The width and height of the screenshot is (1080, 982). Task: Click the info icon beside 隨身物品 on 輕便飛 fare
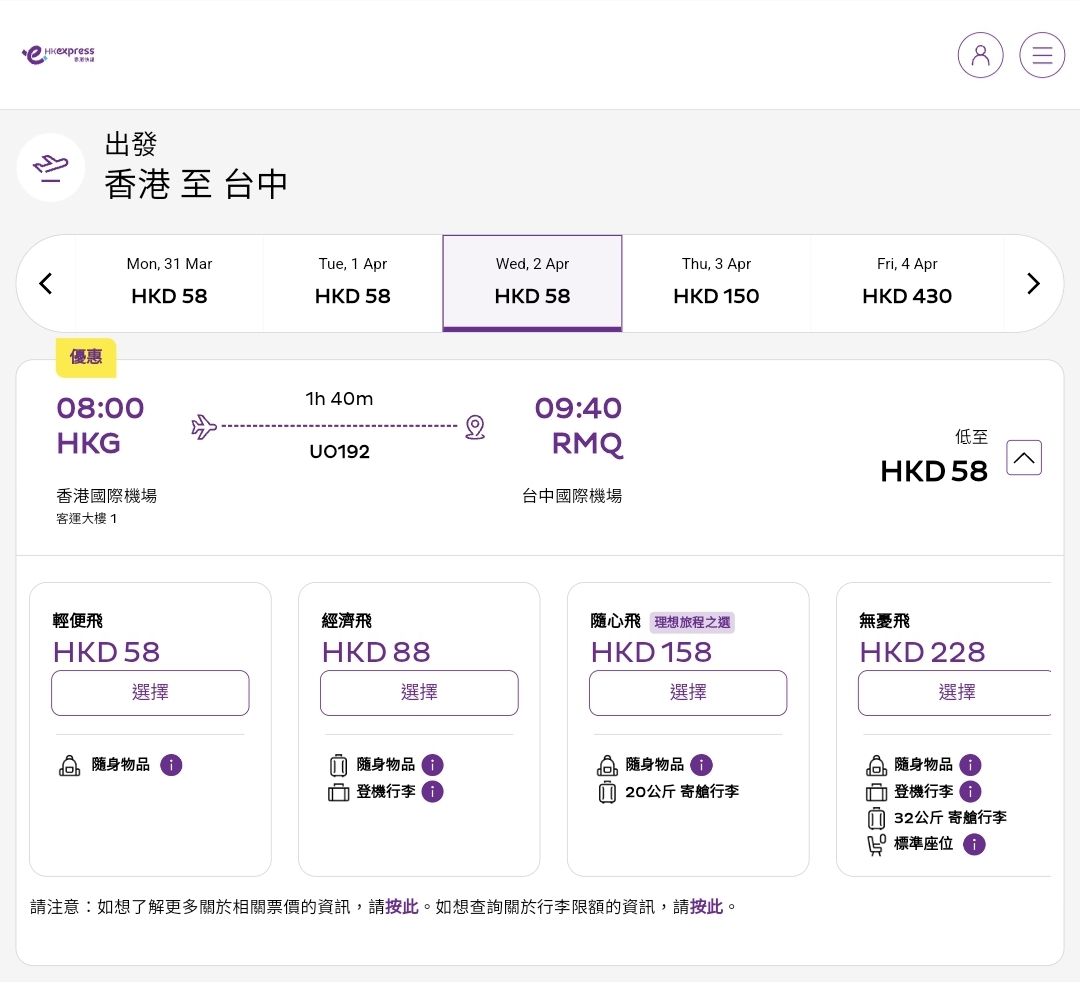[171, 765]
